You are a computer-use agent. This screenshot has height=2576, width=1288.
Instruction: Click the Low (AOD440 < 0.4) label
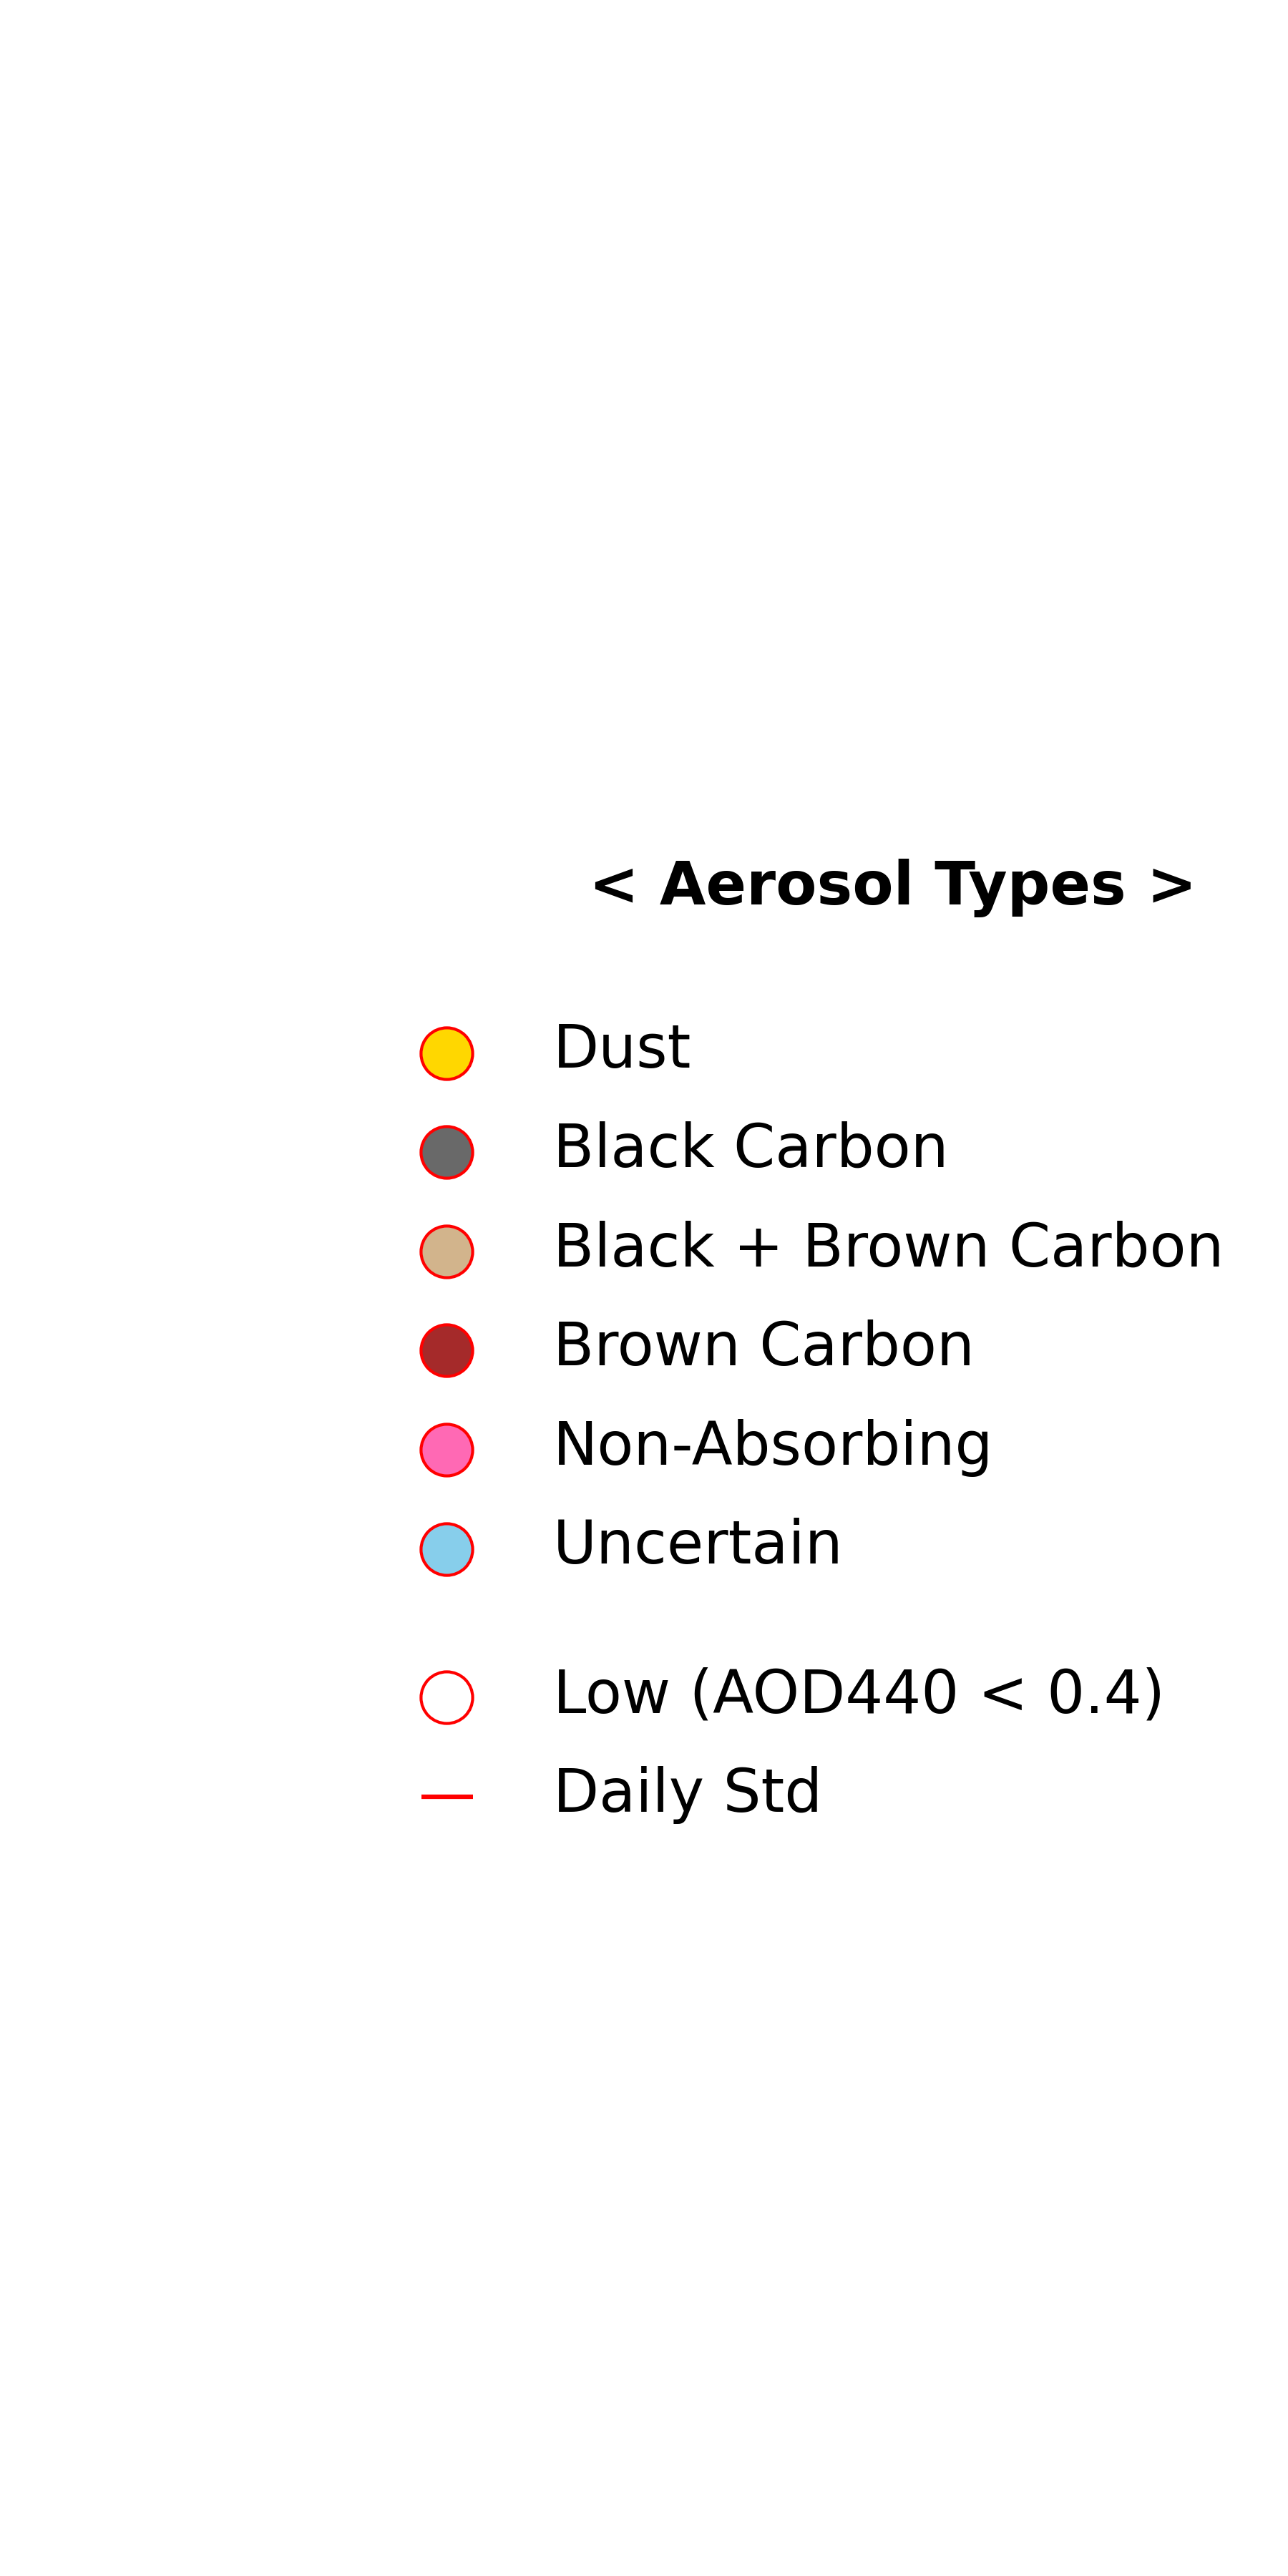(859, 1693)
